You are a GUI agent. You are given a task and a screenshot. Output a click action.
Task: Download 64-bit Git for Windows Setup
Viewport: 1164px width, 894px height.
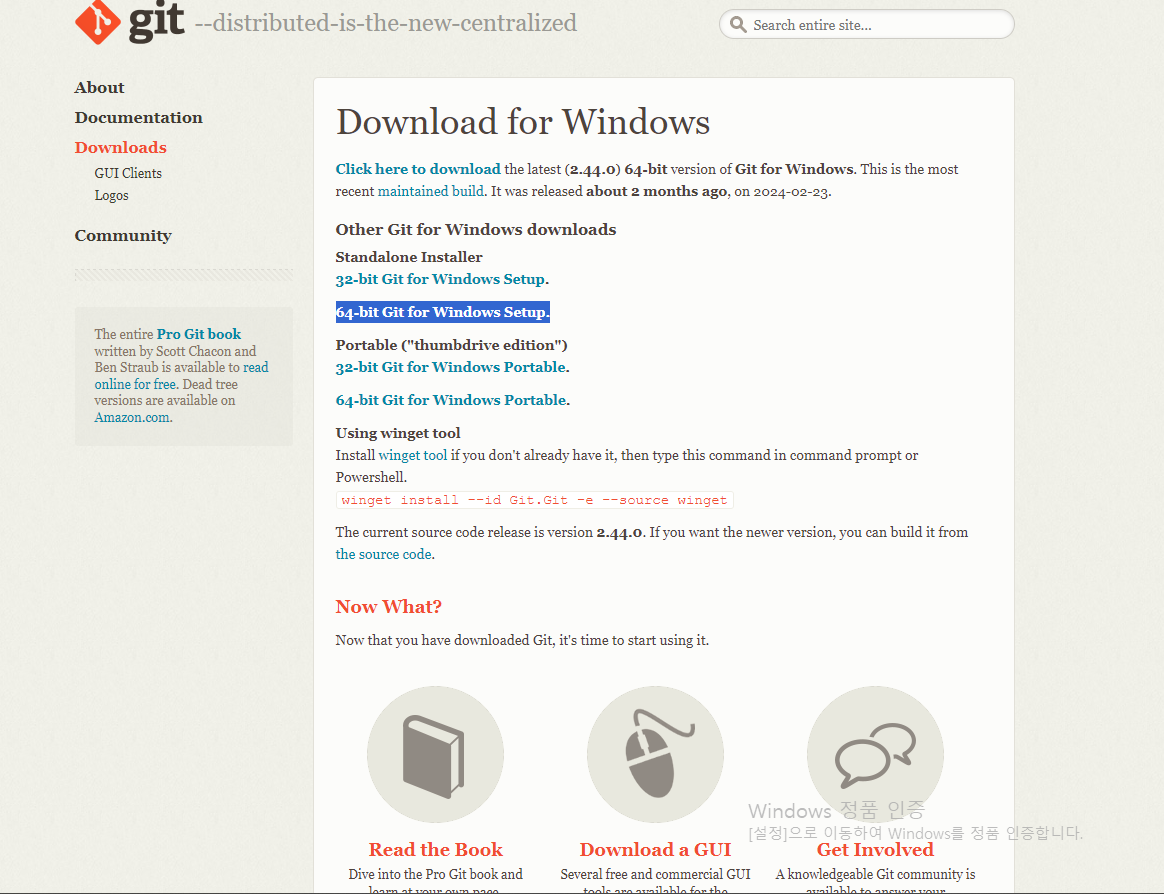(440, 312)
